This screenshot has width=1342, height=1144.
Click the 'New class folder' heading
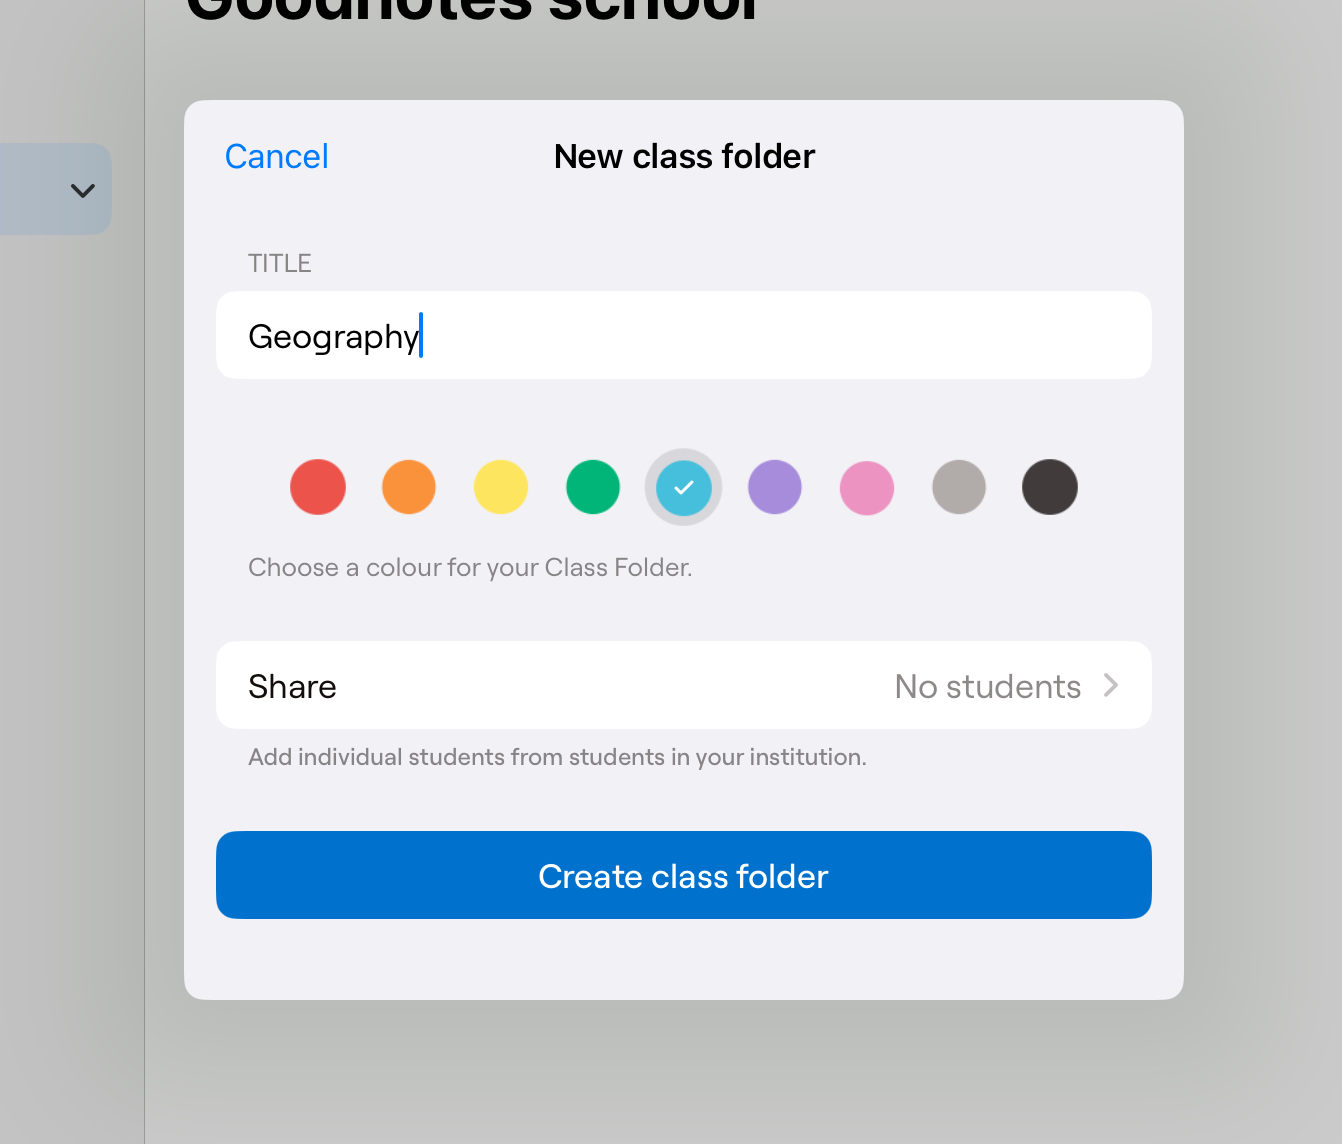click(684, 157)
